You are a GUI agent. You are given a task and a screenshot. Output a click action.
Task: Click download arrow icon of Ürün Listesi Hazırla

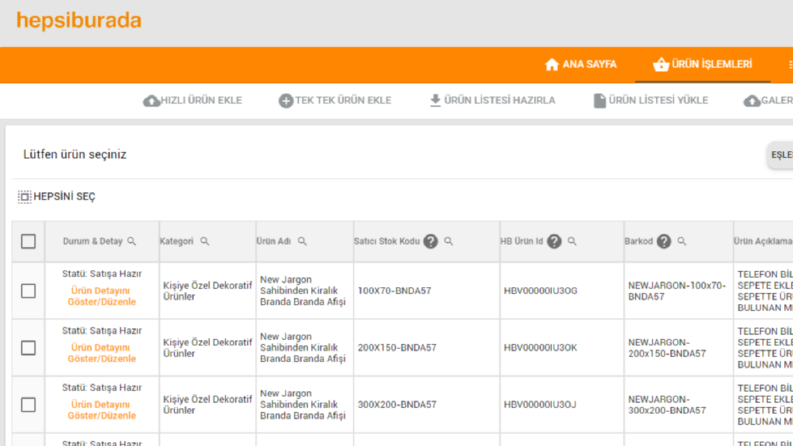tap(435, 100)
